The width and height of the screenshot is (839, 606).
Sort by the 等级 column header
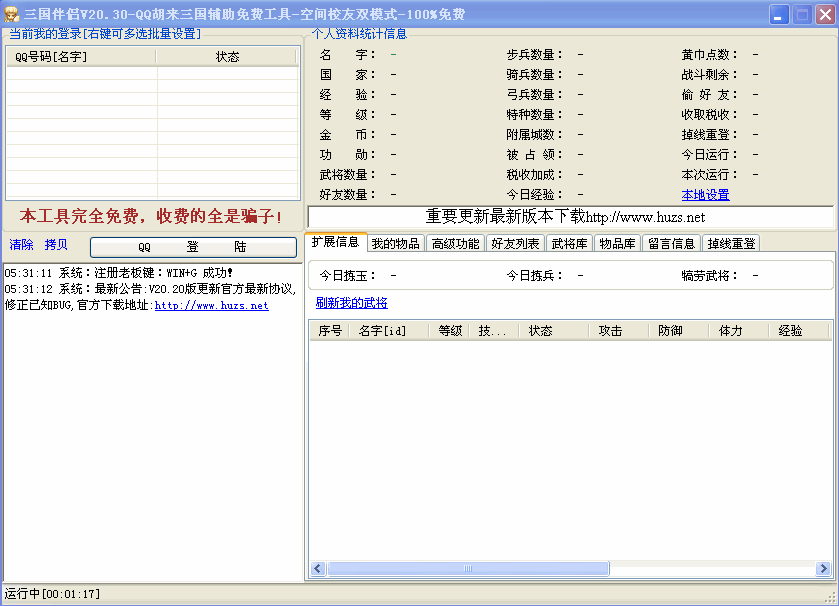449,331
